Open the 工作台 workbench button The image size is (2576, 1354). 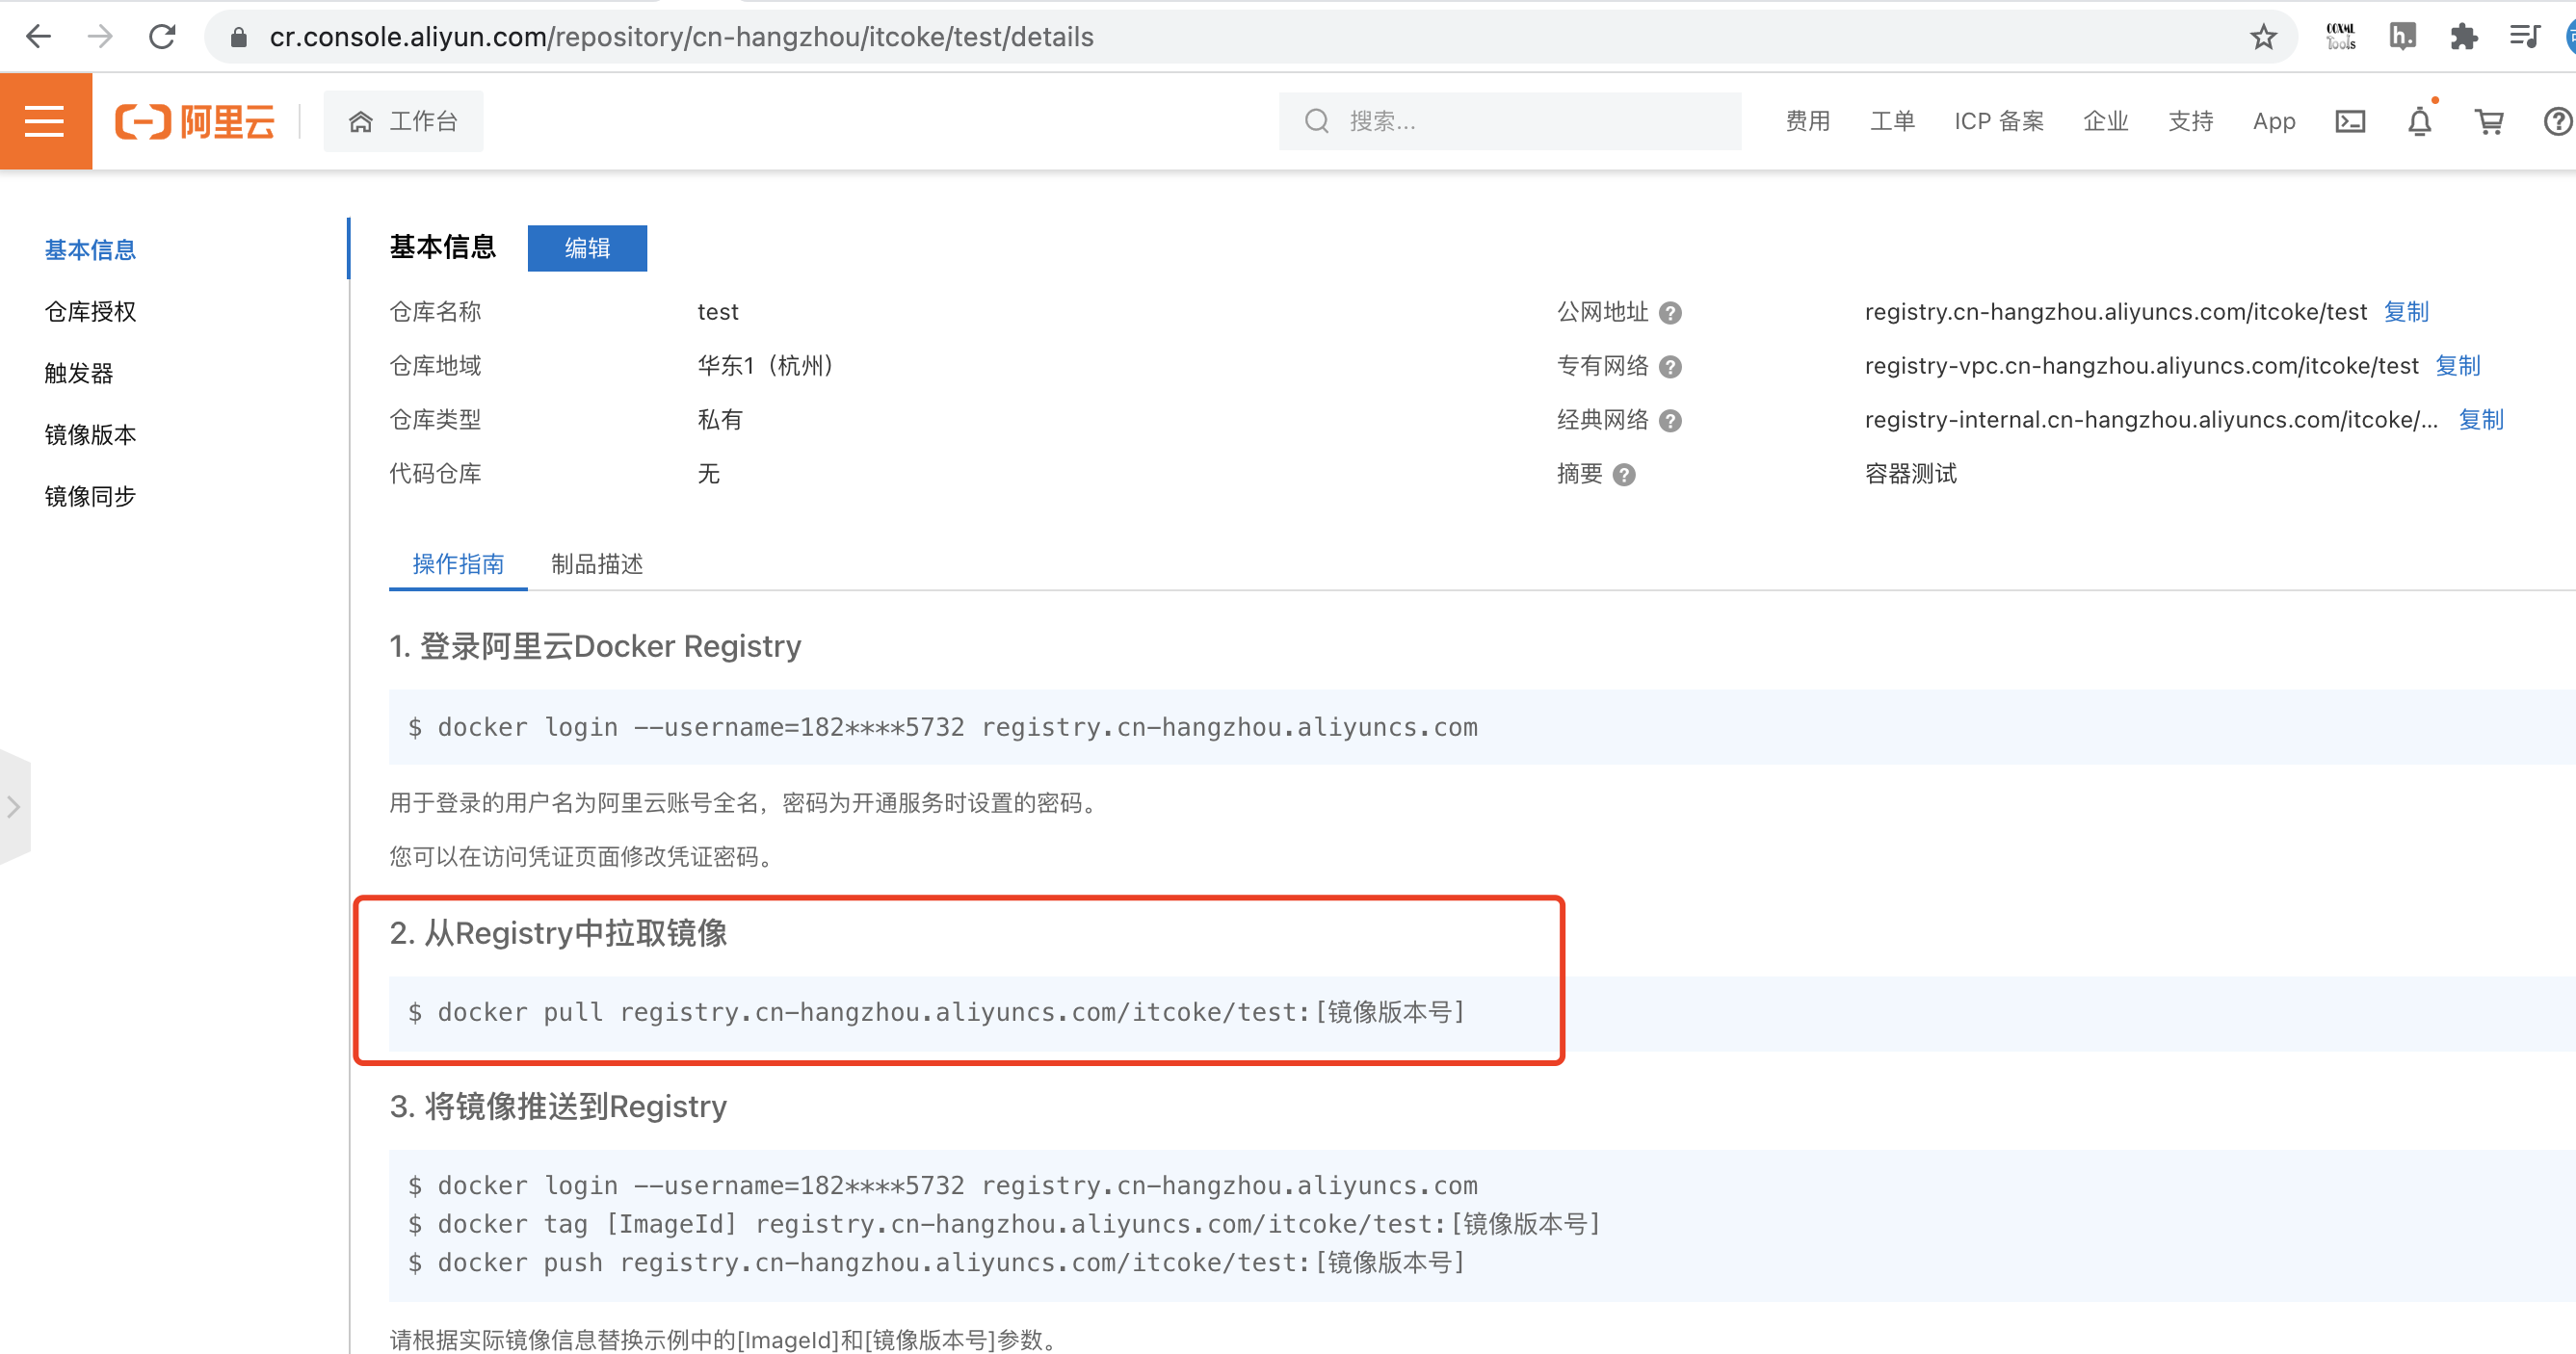tap(403, 121)
